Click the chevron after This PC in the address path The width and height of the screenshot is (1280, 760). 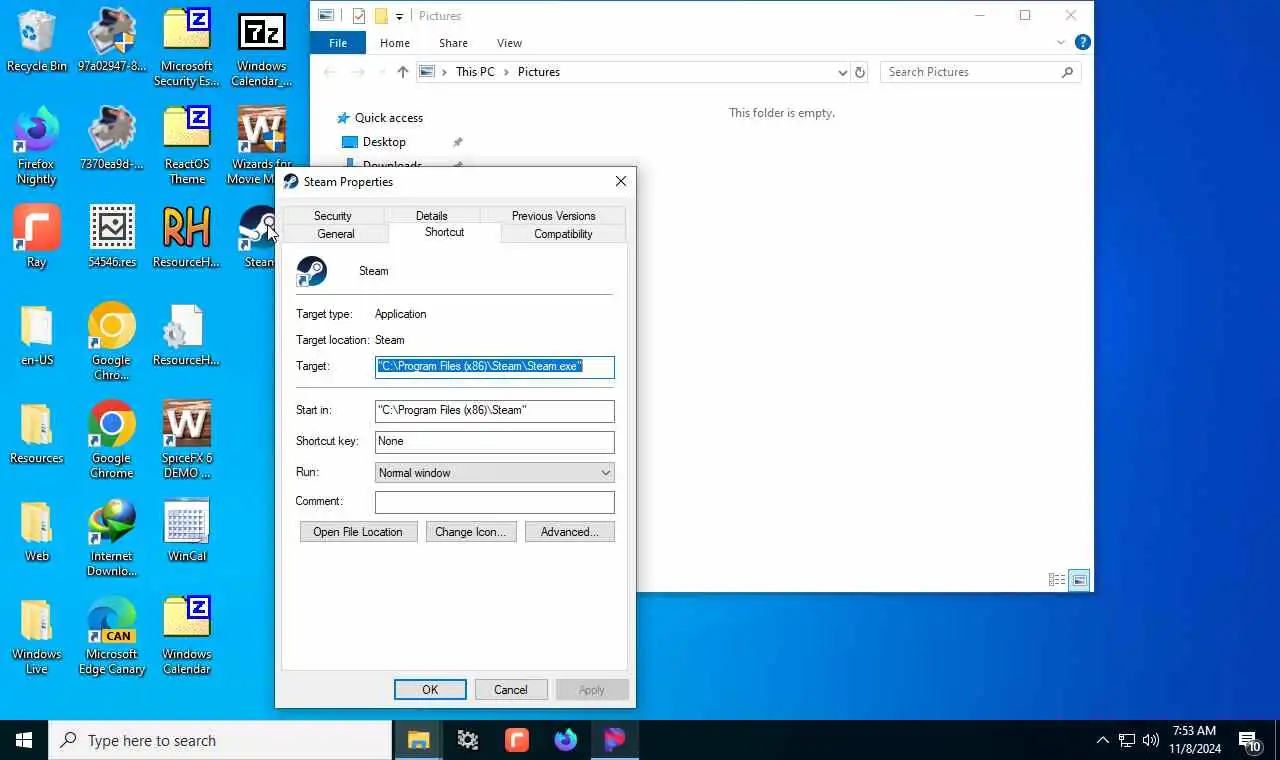tap(506, 72)
